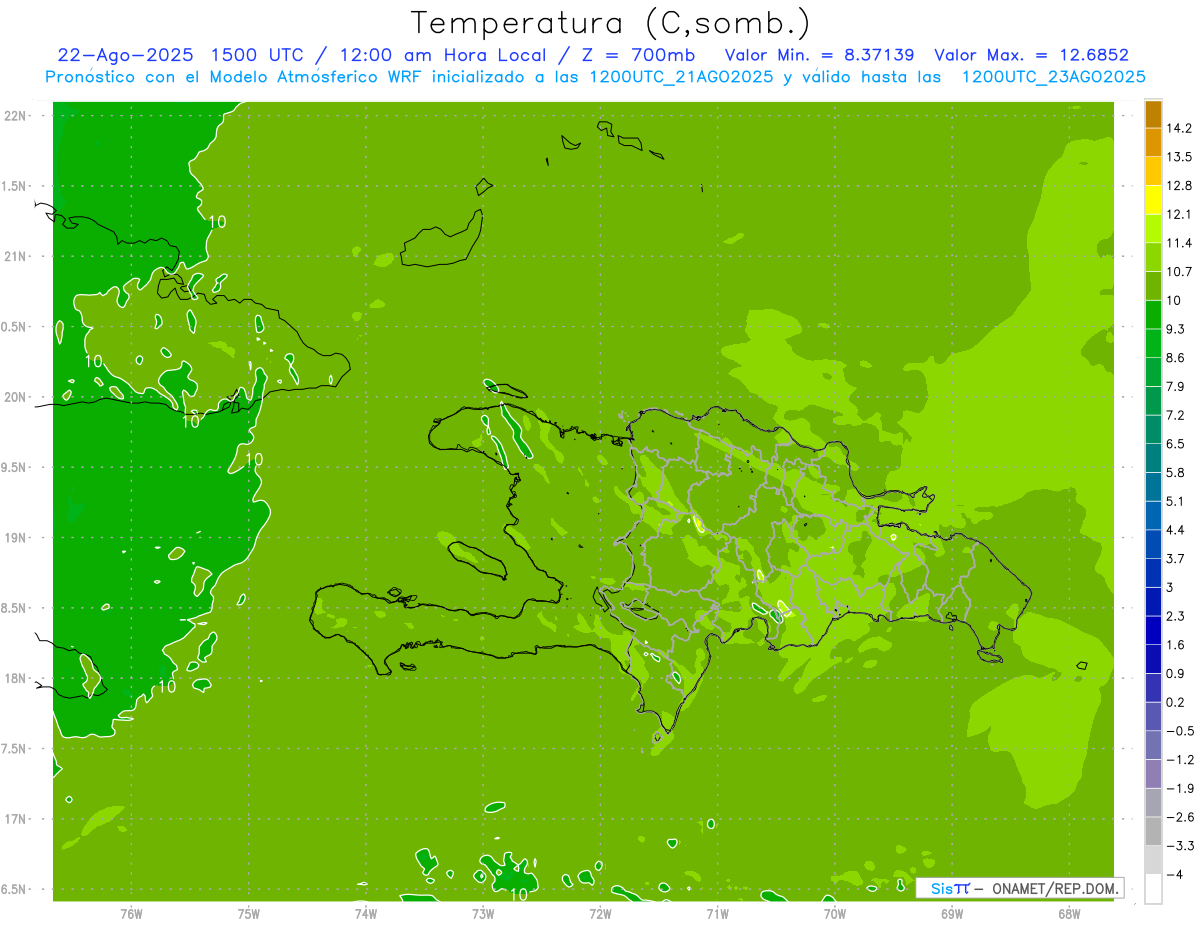Click the '17N' latitude axis label
The width and height of the screenshot is (1200, 927).
17,819
